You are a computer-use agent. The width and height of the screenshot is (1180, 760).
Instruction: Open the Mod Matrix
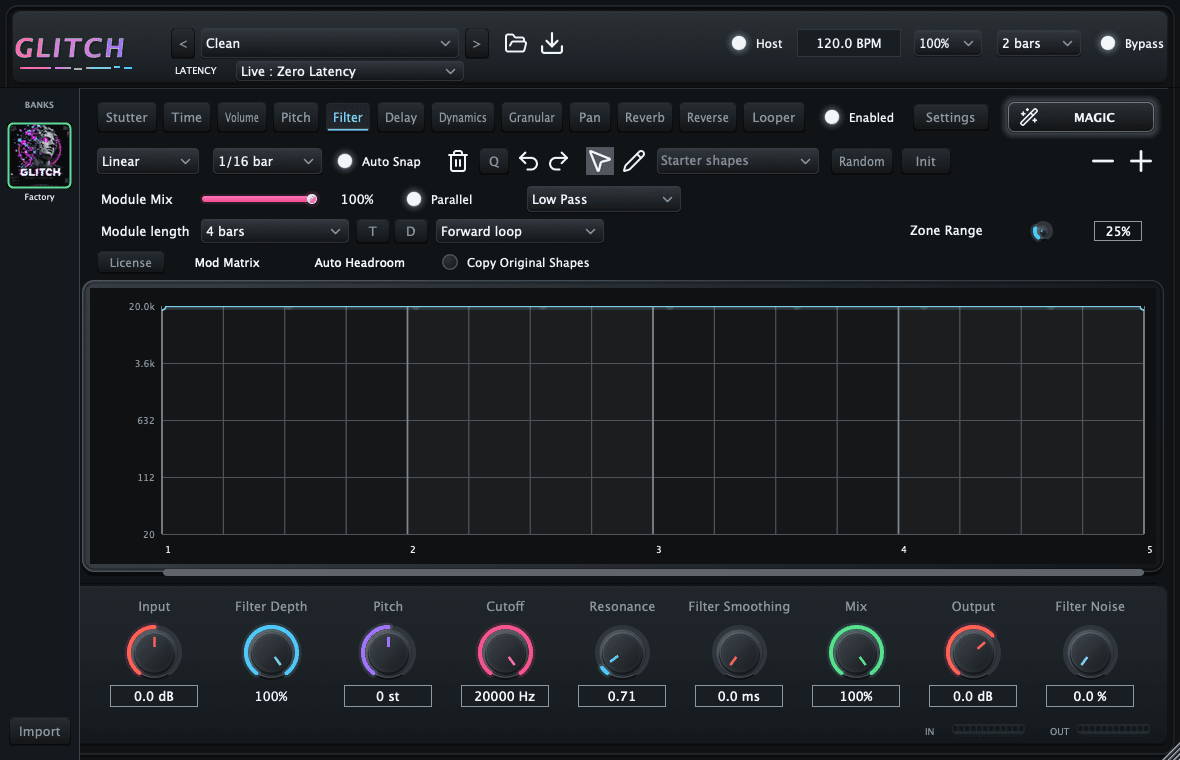pos(227,263)
